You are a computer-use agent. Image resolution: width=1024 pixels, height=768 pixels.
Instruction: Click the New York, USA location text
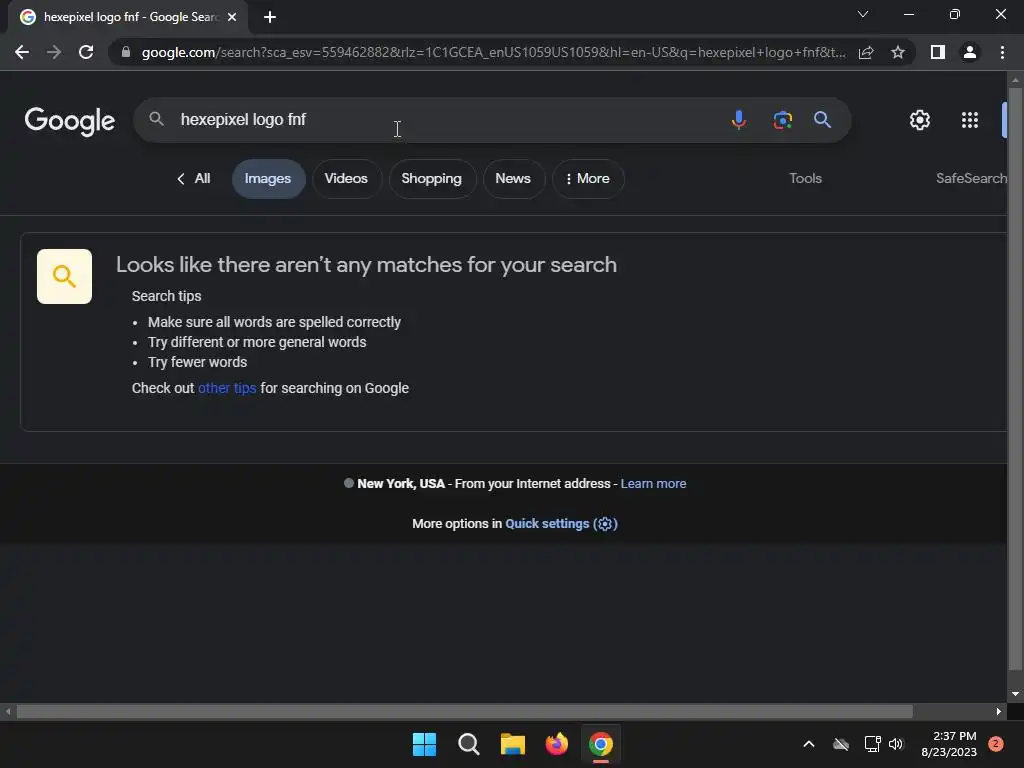click(x=400, y=484)
